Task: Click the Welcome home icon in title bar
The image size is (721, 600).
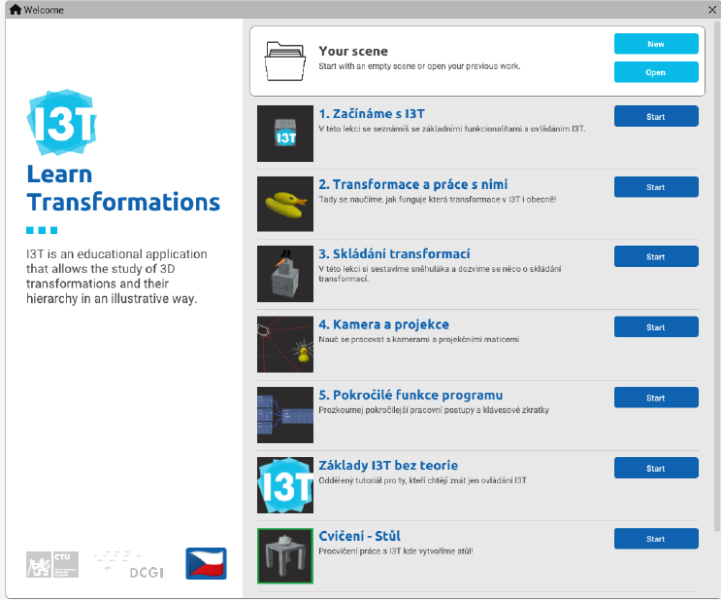Action: click(x=15, y=10)
